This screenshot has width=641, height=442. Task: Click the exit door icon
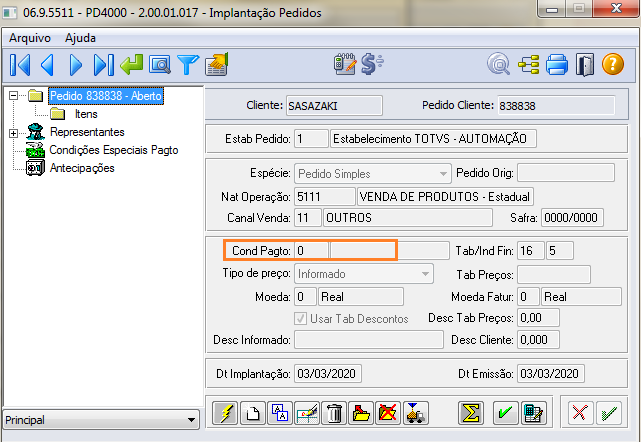click(585, 65)
